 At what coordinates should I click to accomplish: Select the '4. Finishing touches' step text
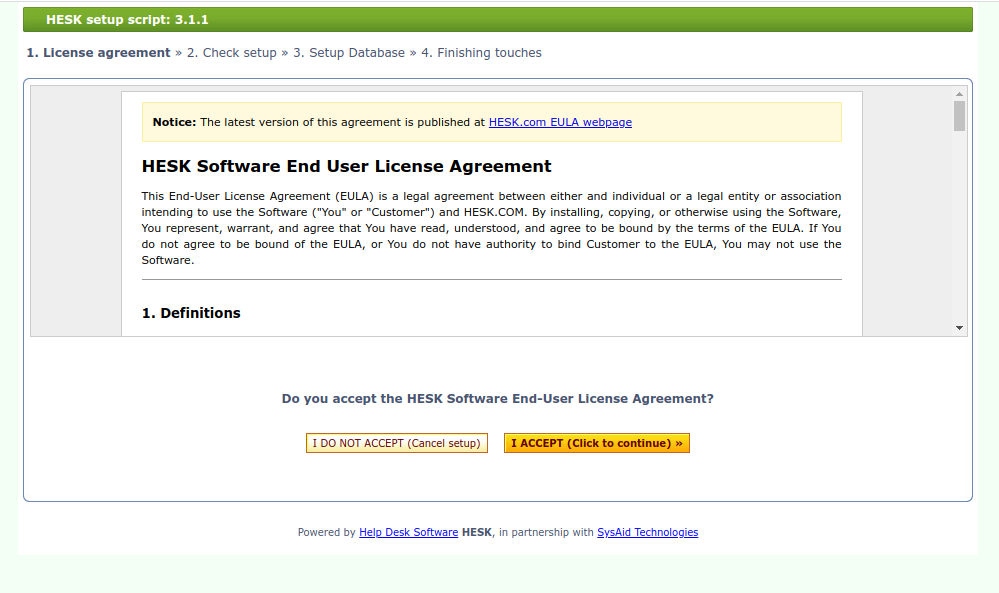(x=481, y=53)
